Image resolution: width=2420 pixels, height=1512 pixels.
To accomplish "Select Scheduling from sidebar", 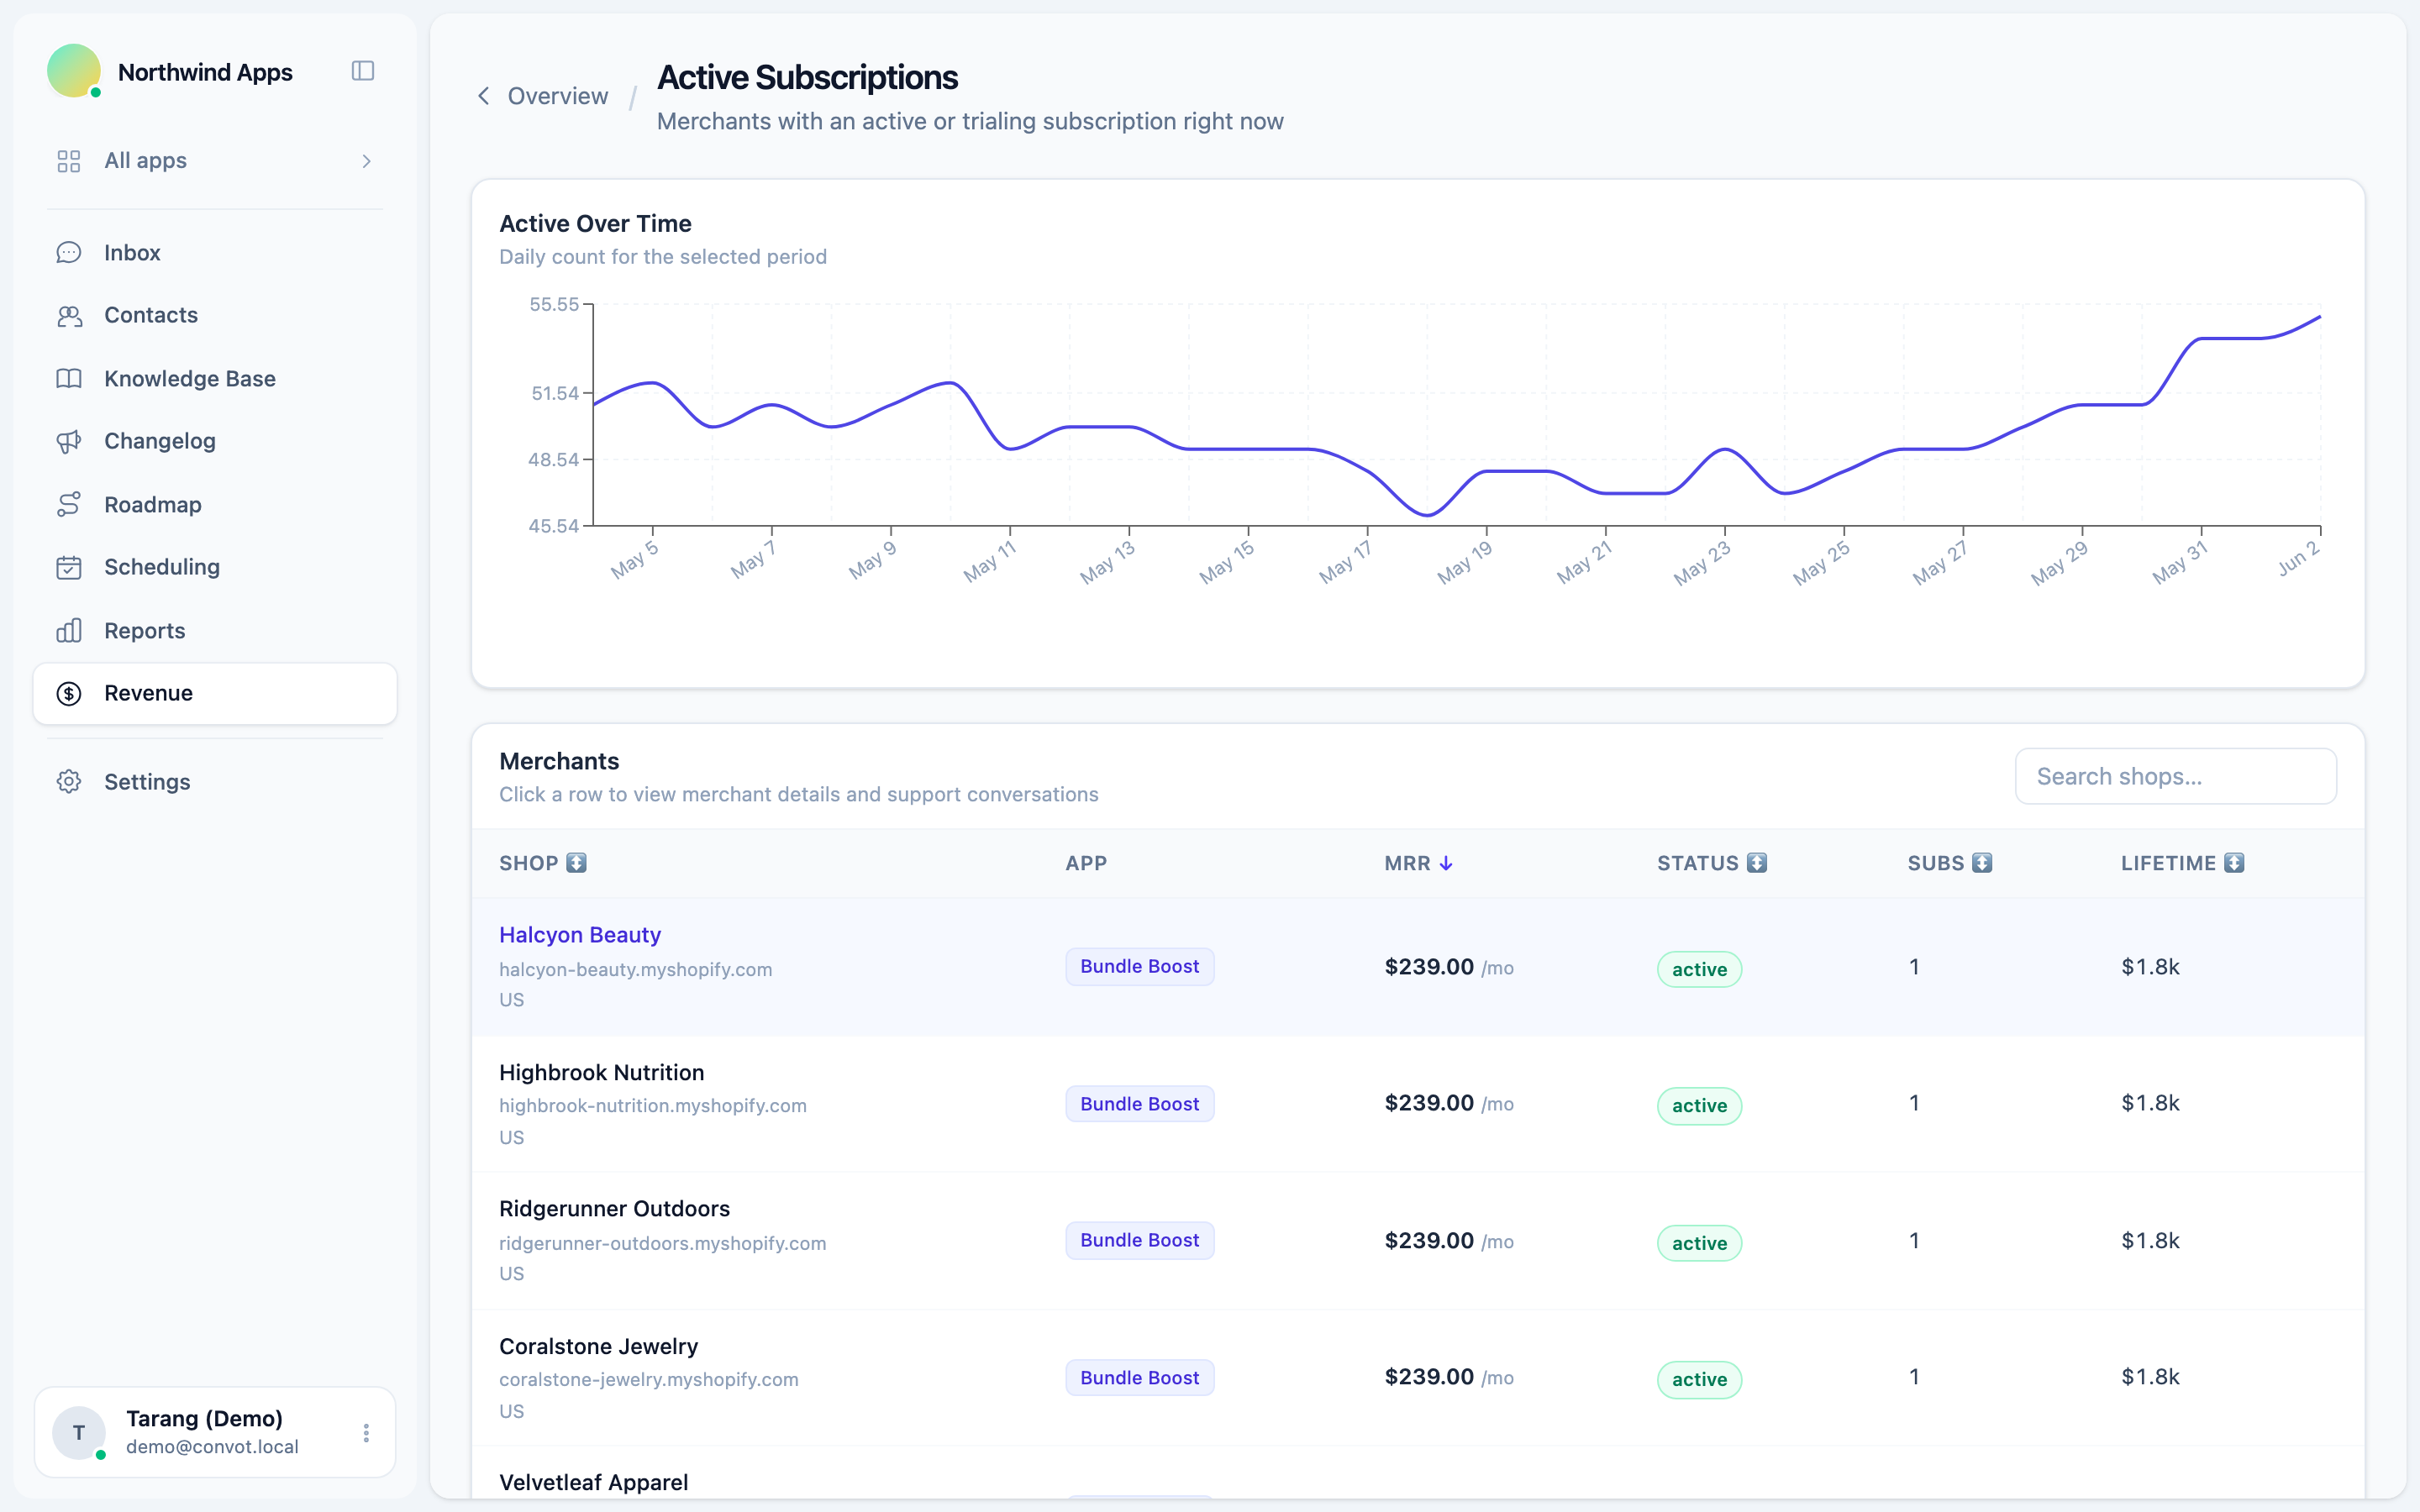I will (215, 568).
